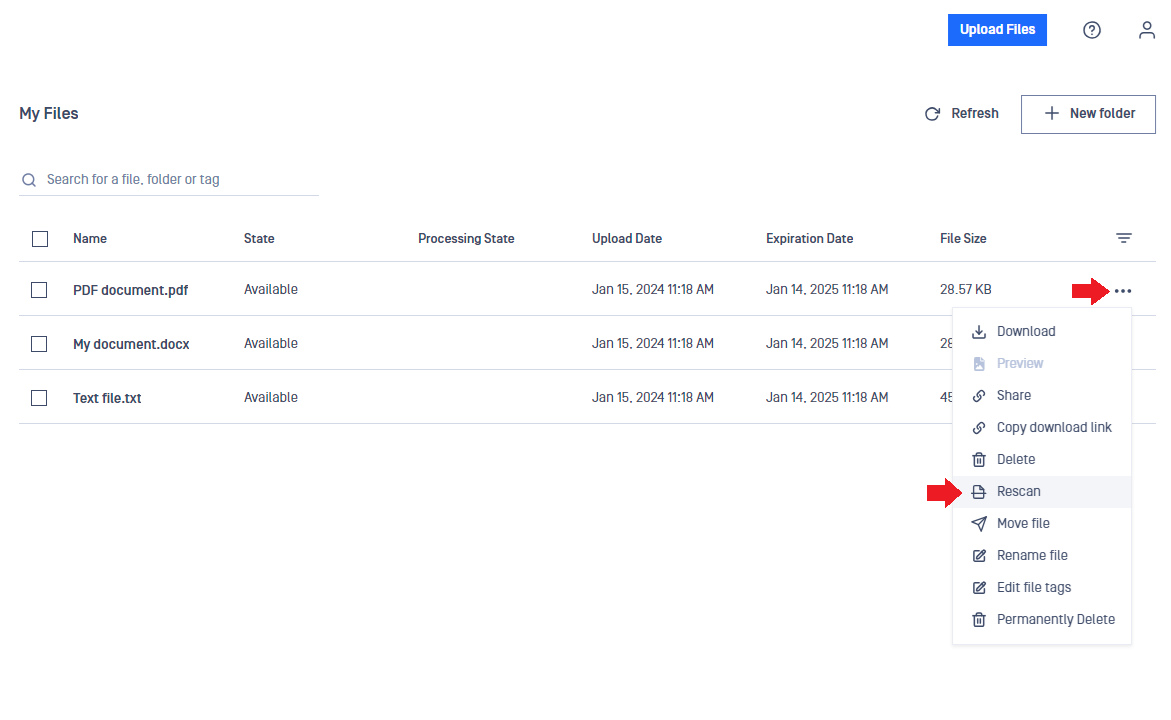The height and width of the screenshot is (720, 1171).
Task: Open the help question mark icon
Action: (x=1092, y=30)
